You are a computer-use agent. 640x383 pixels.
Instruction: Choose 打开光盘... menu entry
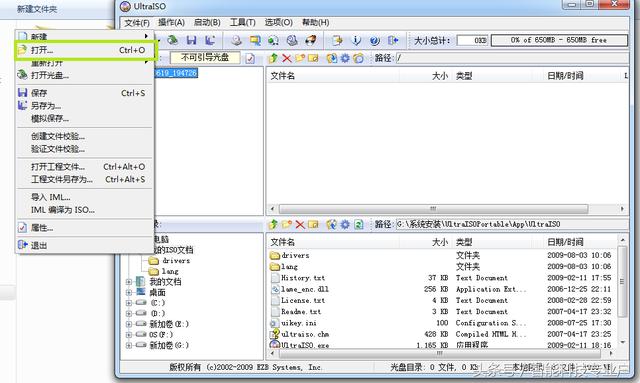(85, 76)
